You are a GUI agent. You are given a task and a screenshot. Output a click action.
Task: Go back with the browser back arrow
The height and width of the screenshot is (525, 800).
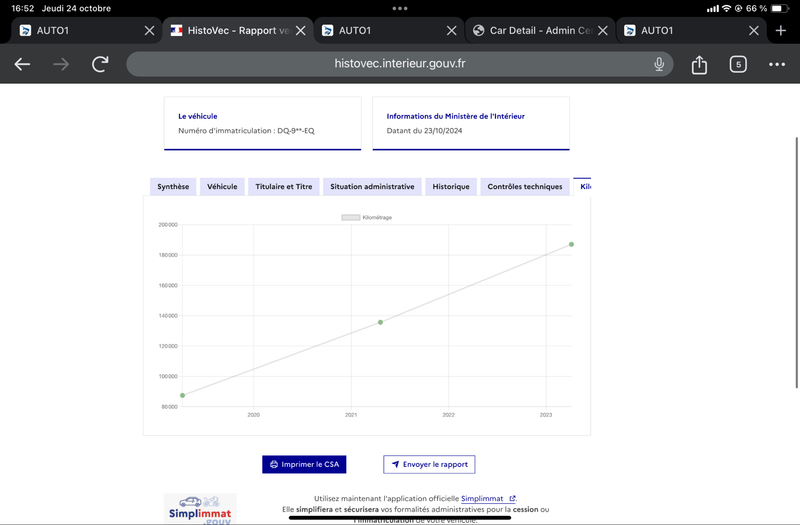[x=22, y=64]
